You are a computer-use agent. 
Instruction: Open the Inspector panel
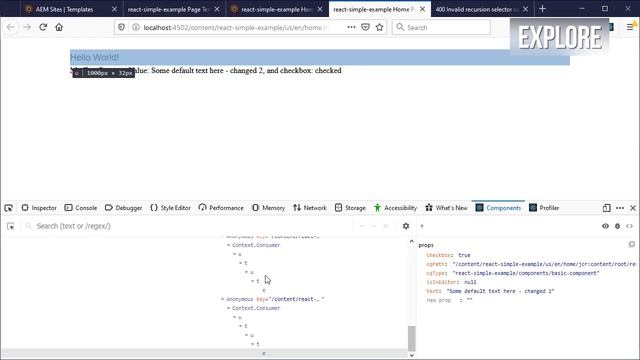pyautogui.click(x=39, y=208)
